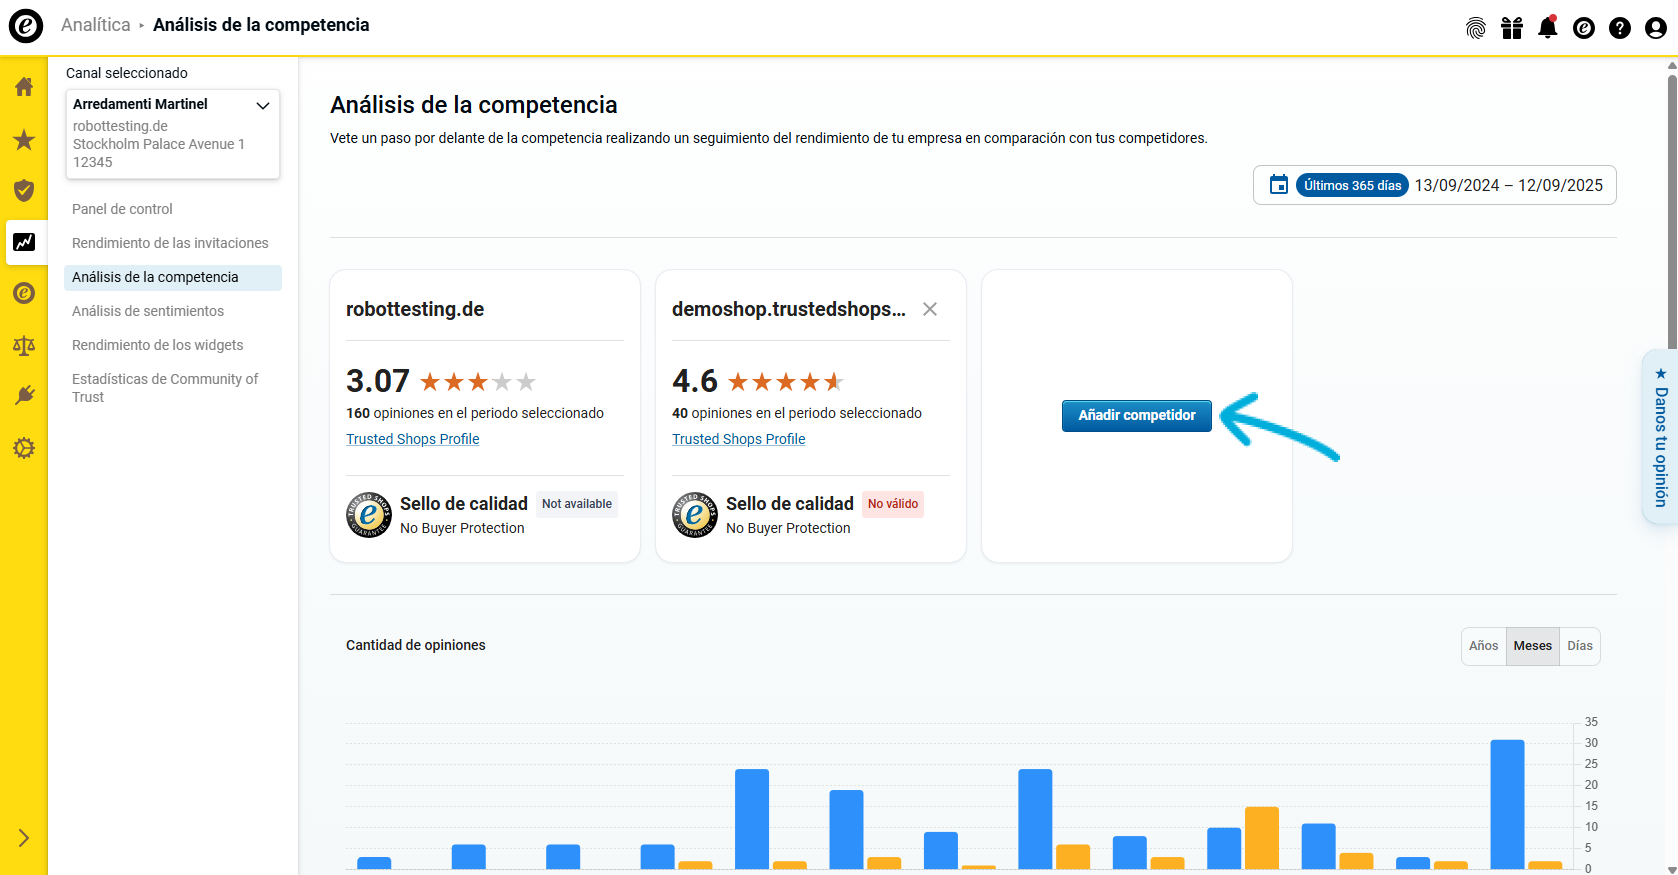This screenshot has width=1678, height=875.
Task: Select the Meses chart view
Action: (1532, 646)
